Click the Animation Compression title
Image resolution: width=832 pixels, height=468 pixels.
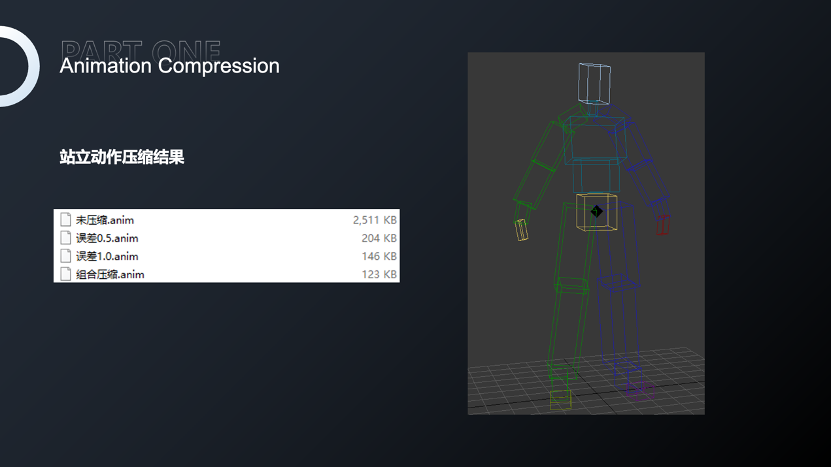(x=169, y=66)
